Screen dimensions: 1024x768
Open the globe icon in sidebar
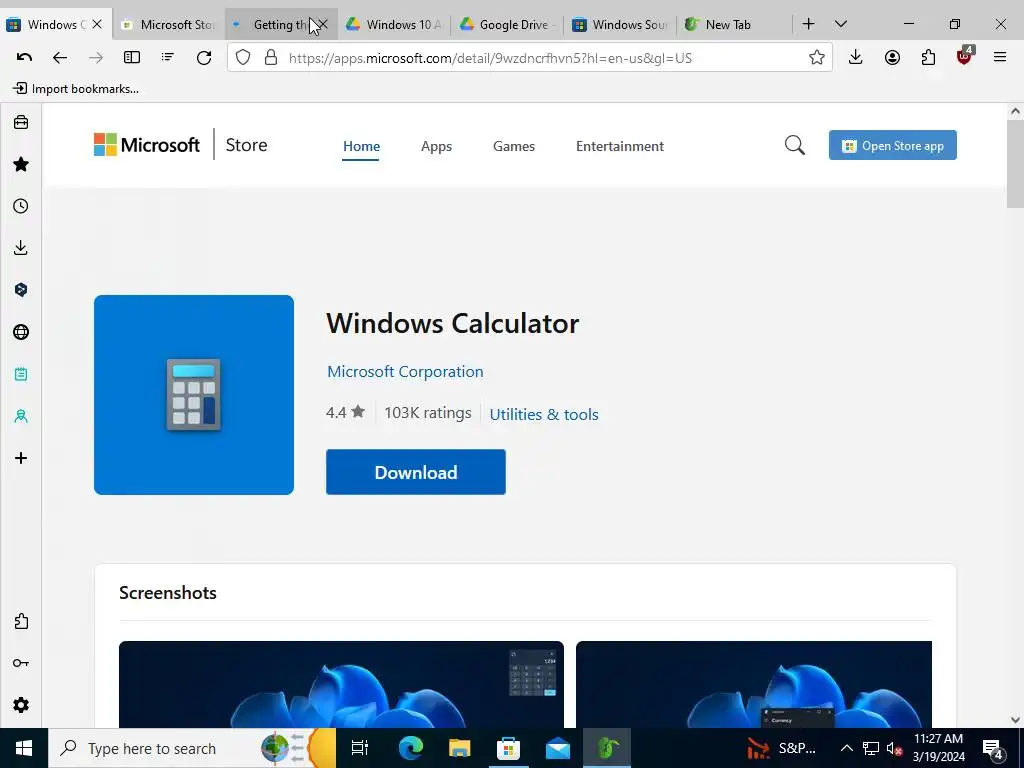tap(21, 332)
